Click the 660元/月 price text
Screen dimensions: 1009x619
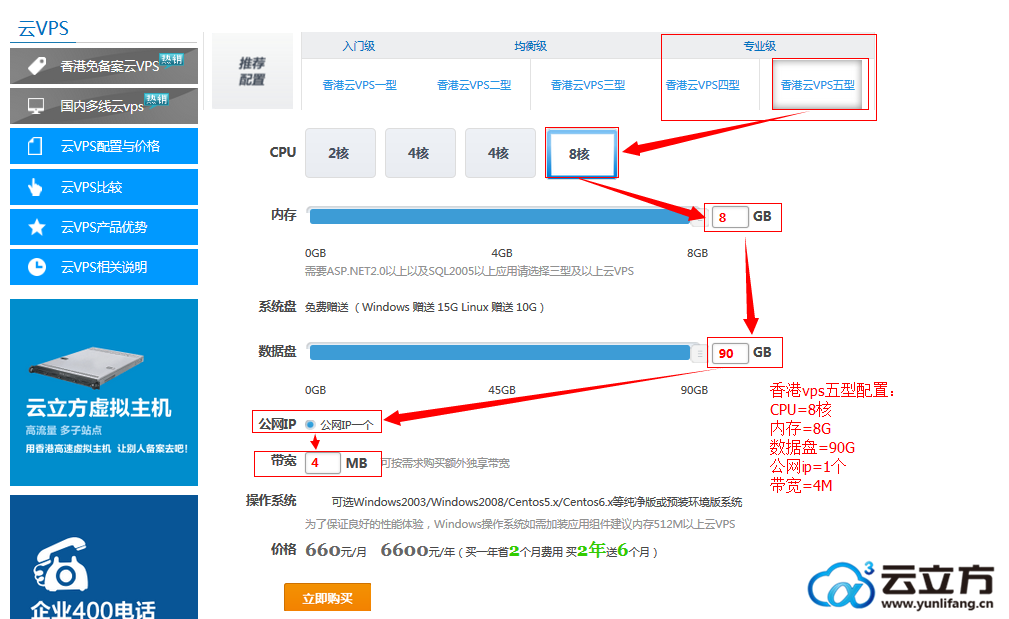click(x=336, y=551)
